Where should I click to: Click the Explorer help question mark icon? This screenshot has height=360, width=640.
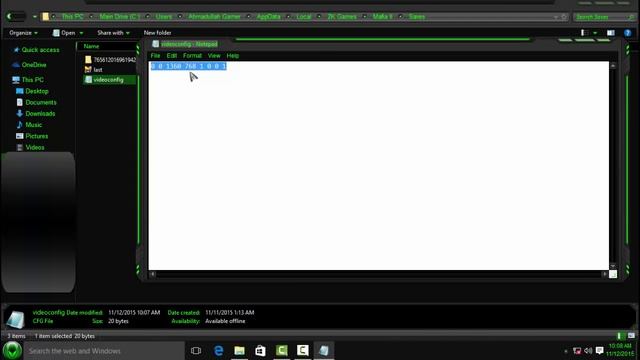coord(627,33)
